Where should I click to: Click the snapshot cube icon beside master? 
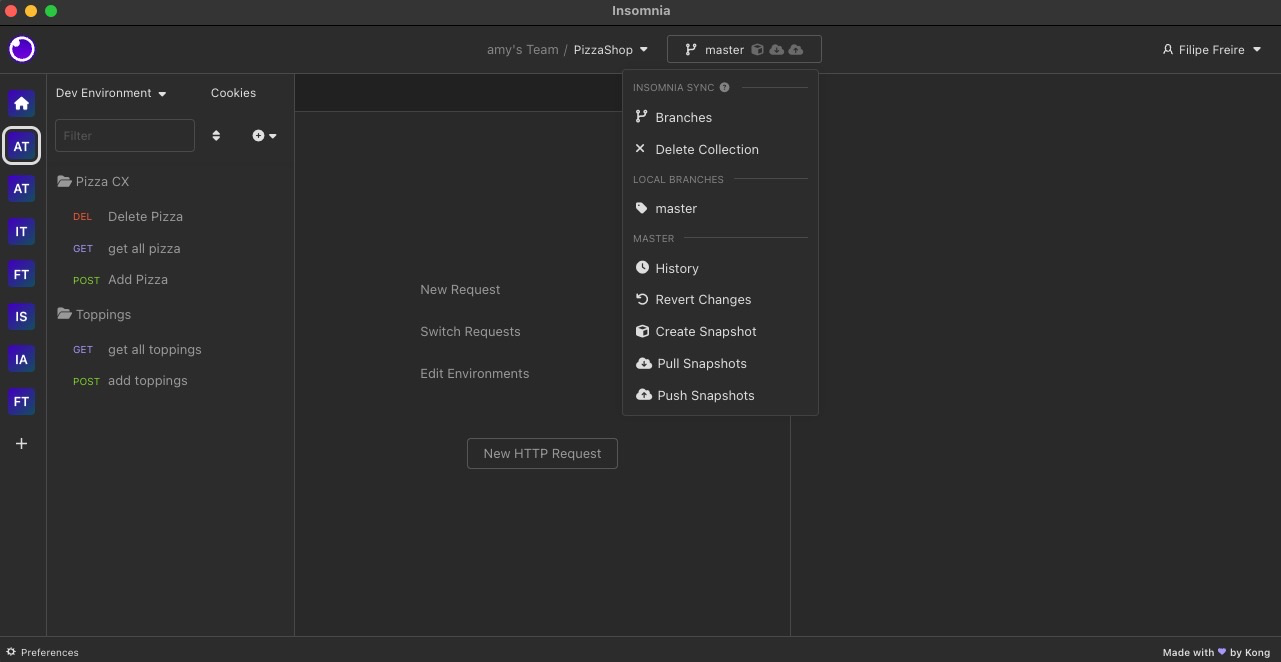click(x=757, y=49)
